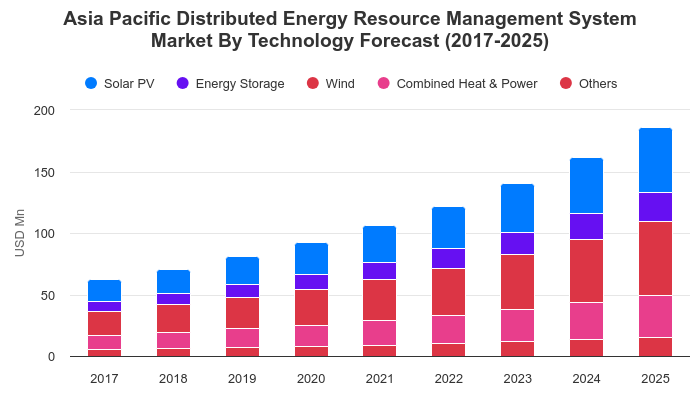Click the blue Solar PV segment for 2023
The height and width of the screenshot is (400, 700).
(x=517, y=208)
